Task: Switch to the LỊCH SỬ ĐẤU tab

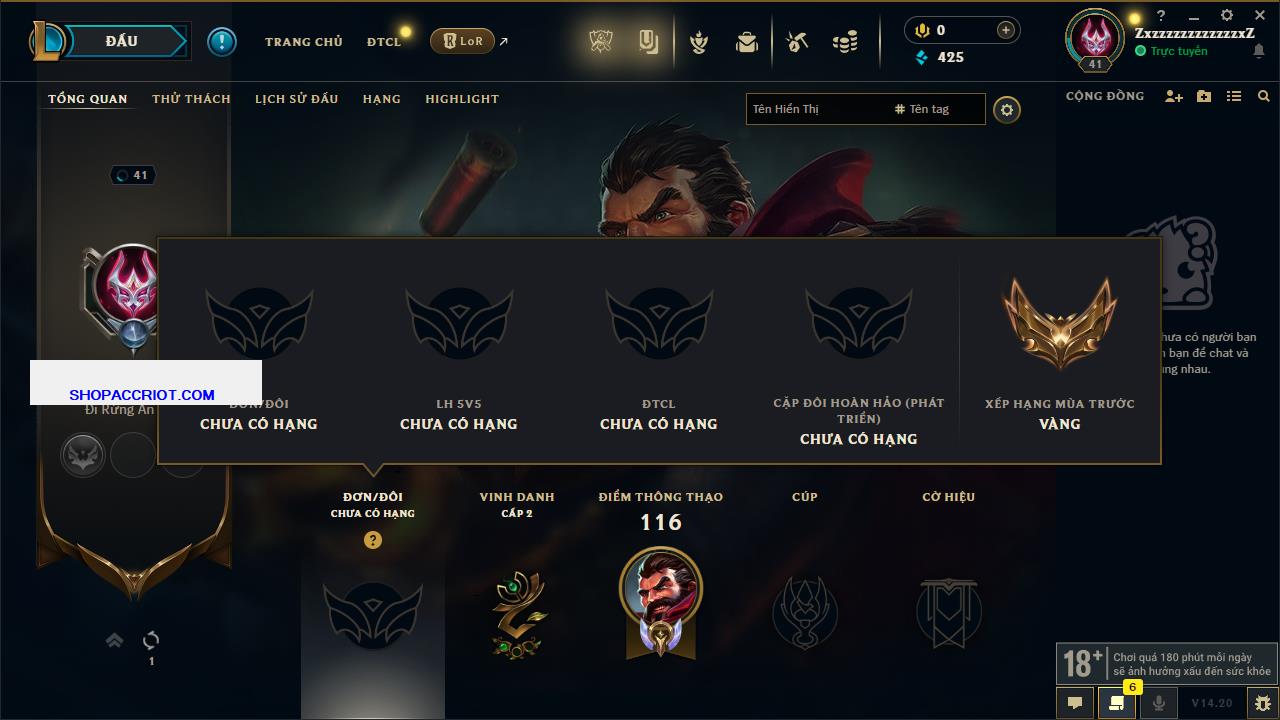Action: click(x=296, y=99)
